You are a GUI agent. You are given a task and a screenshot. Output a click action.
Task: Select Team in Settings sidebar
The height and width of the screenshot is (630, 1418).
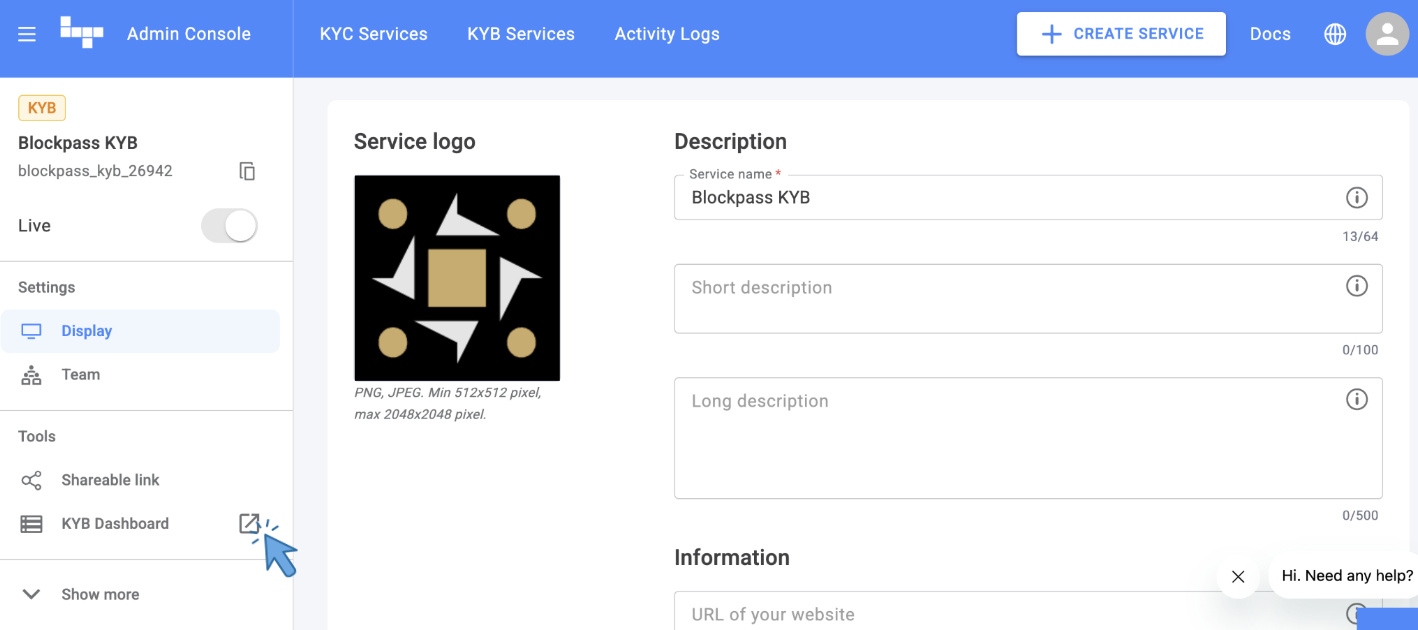(80, 375)
